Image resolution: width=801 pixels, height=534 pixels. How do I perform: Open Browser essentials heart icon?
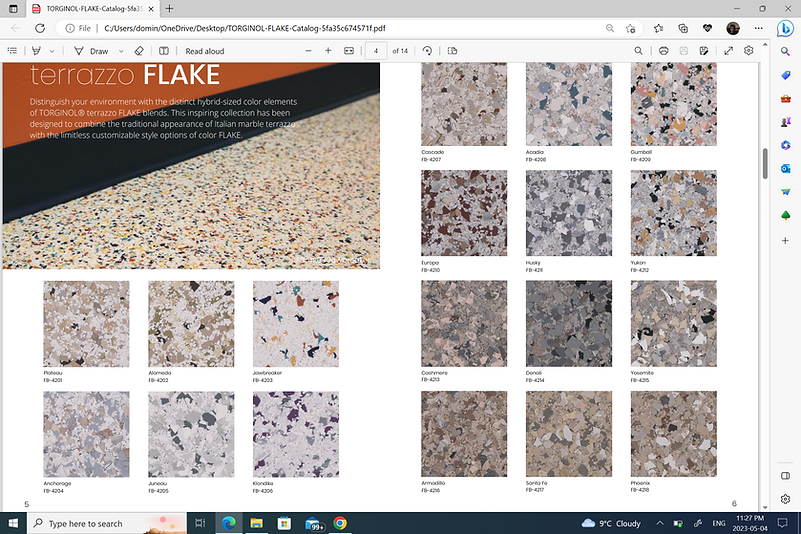708,28
